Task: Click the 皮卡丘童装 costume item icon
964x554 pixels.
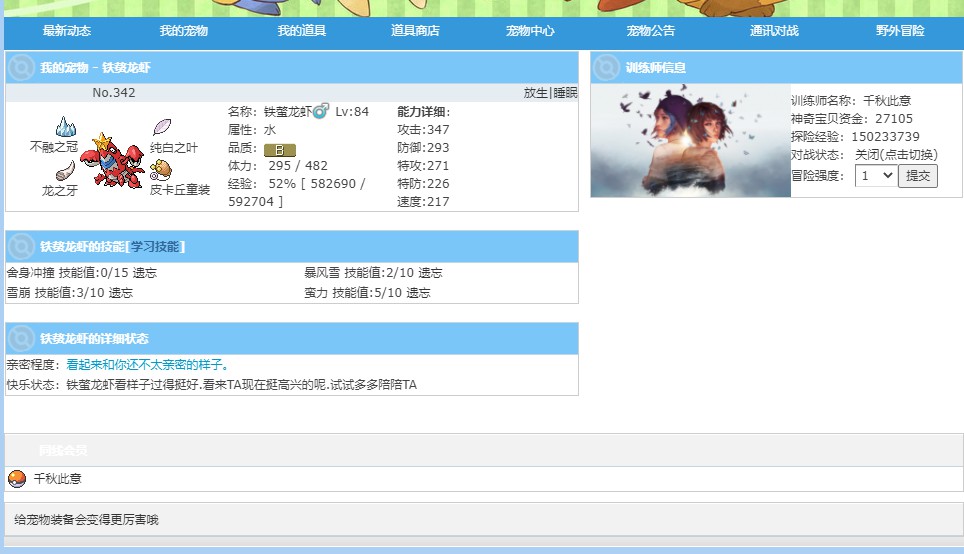Action: click(x=160, y=170)
